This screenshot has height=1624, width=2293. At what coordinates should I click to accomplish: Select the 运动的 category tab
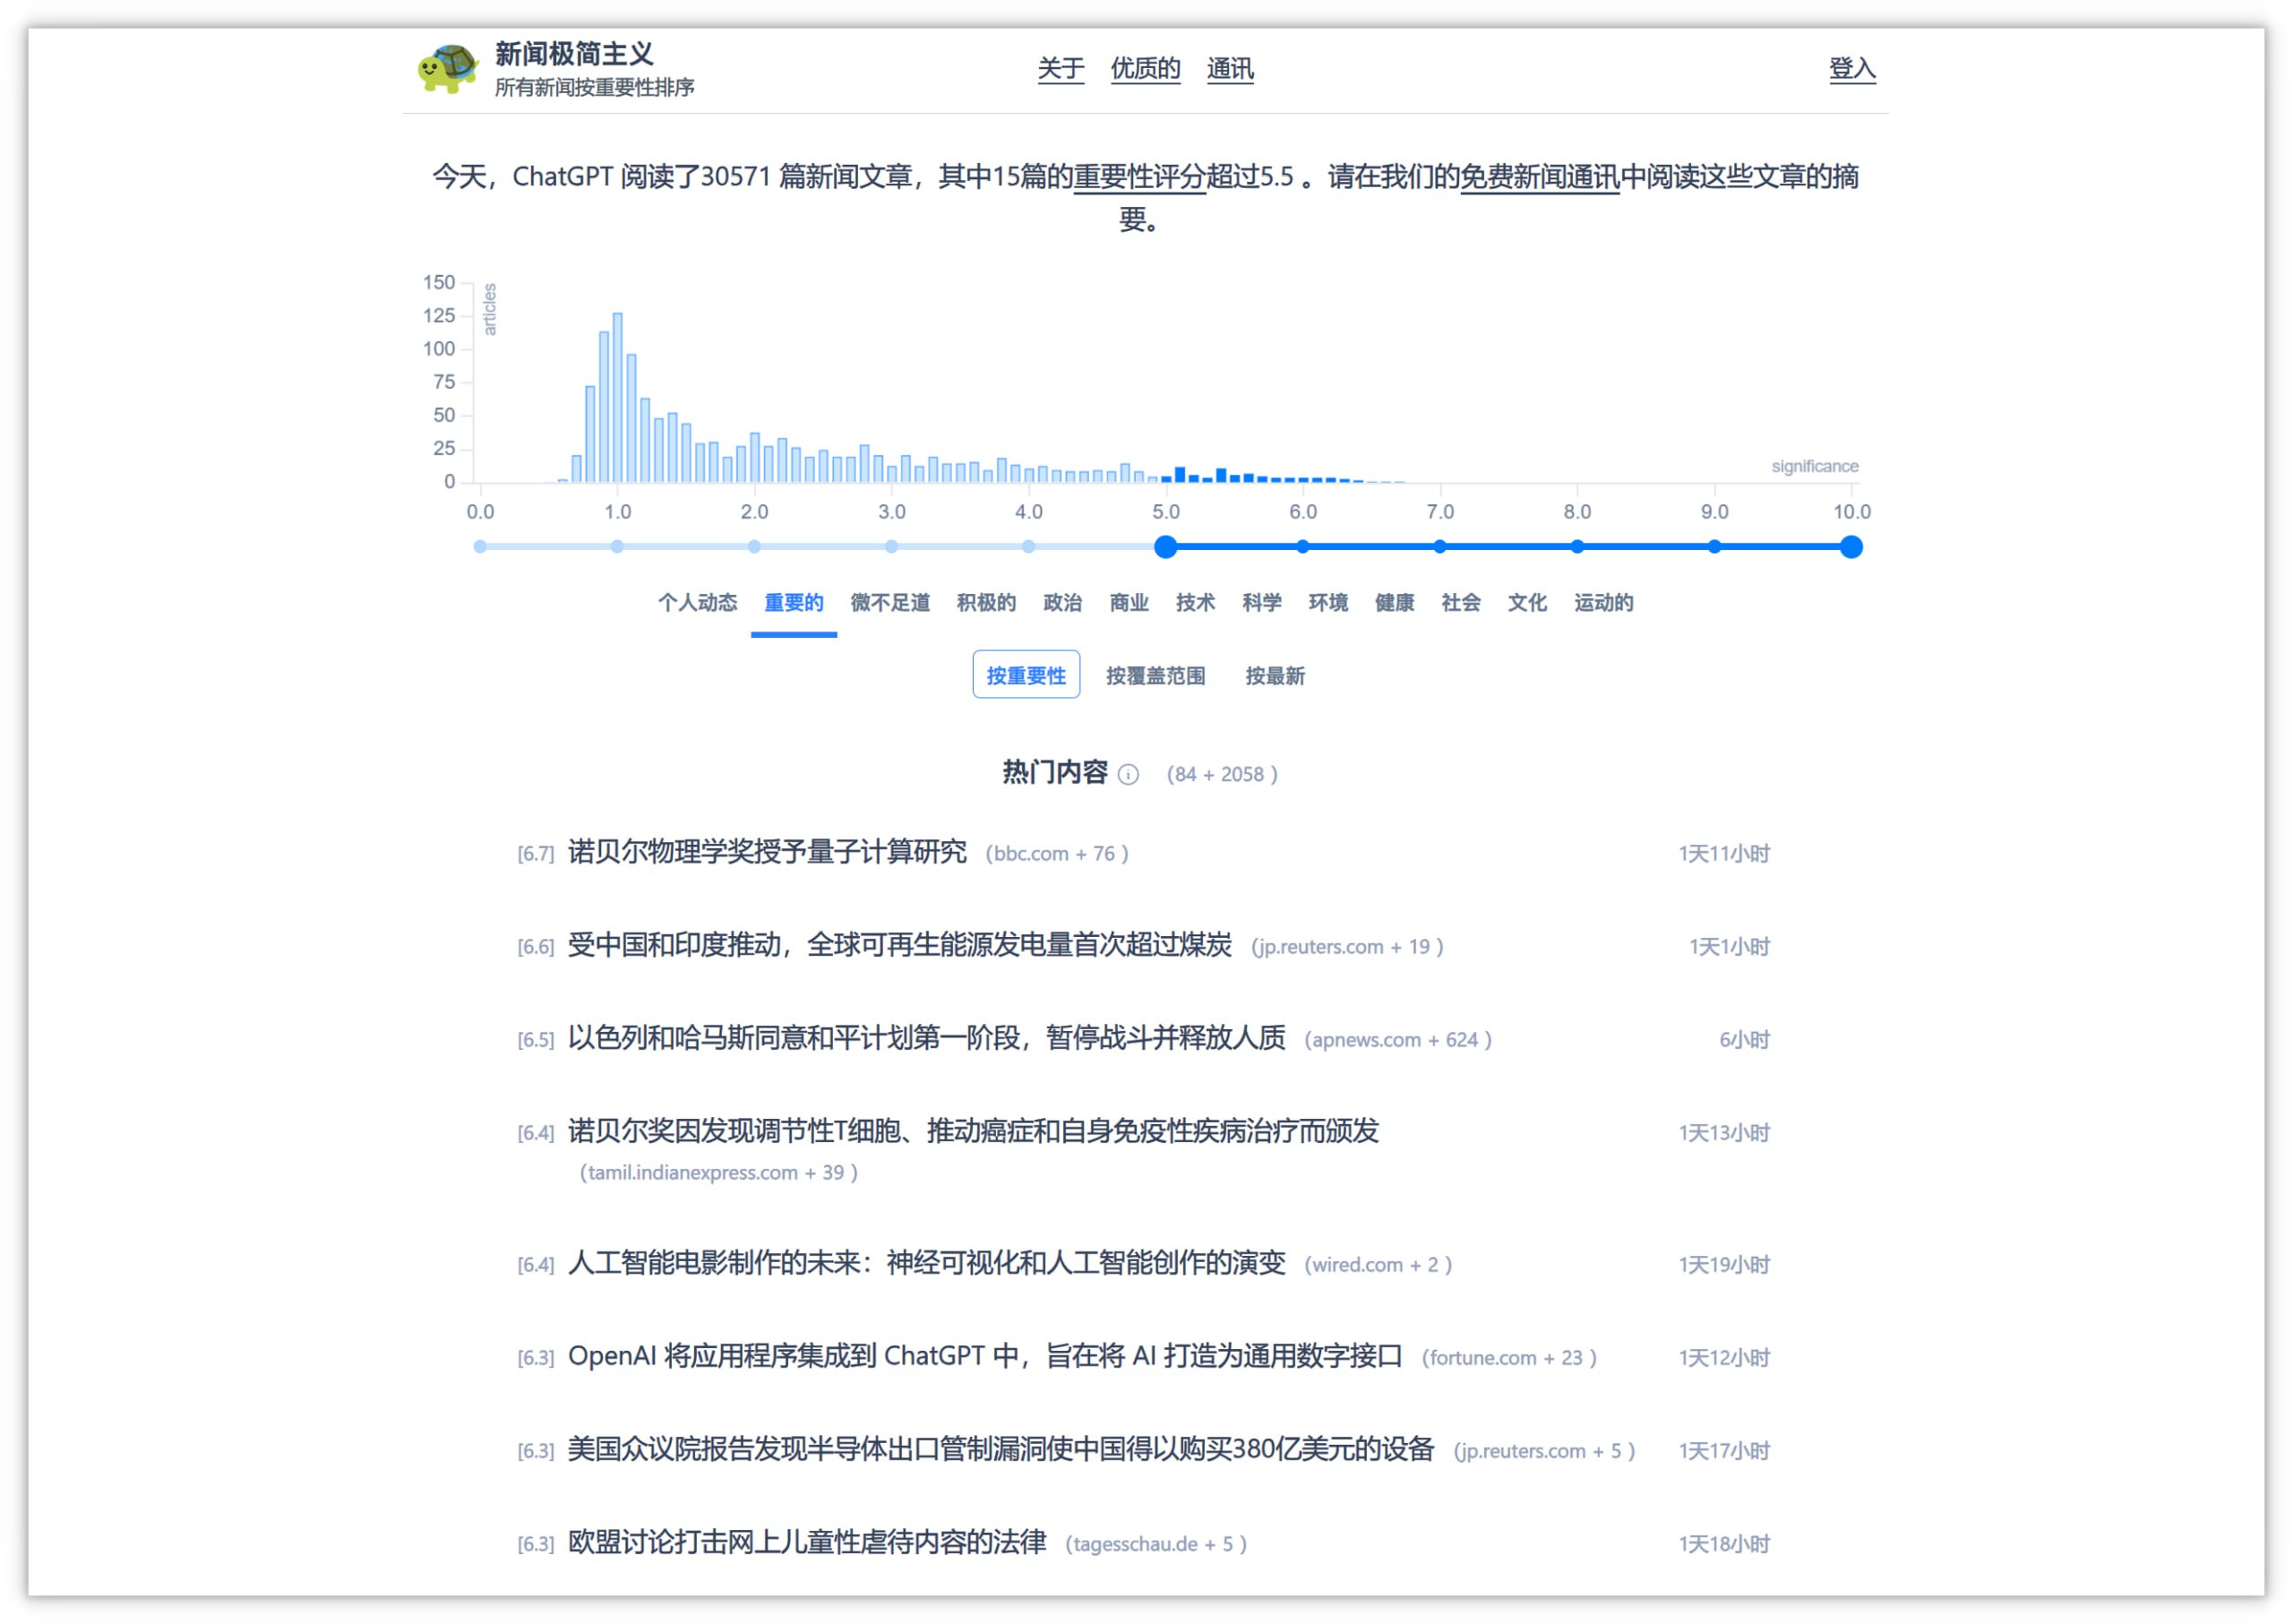click(x=1603, y=603)
